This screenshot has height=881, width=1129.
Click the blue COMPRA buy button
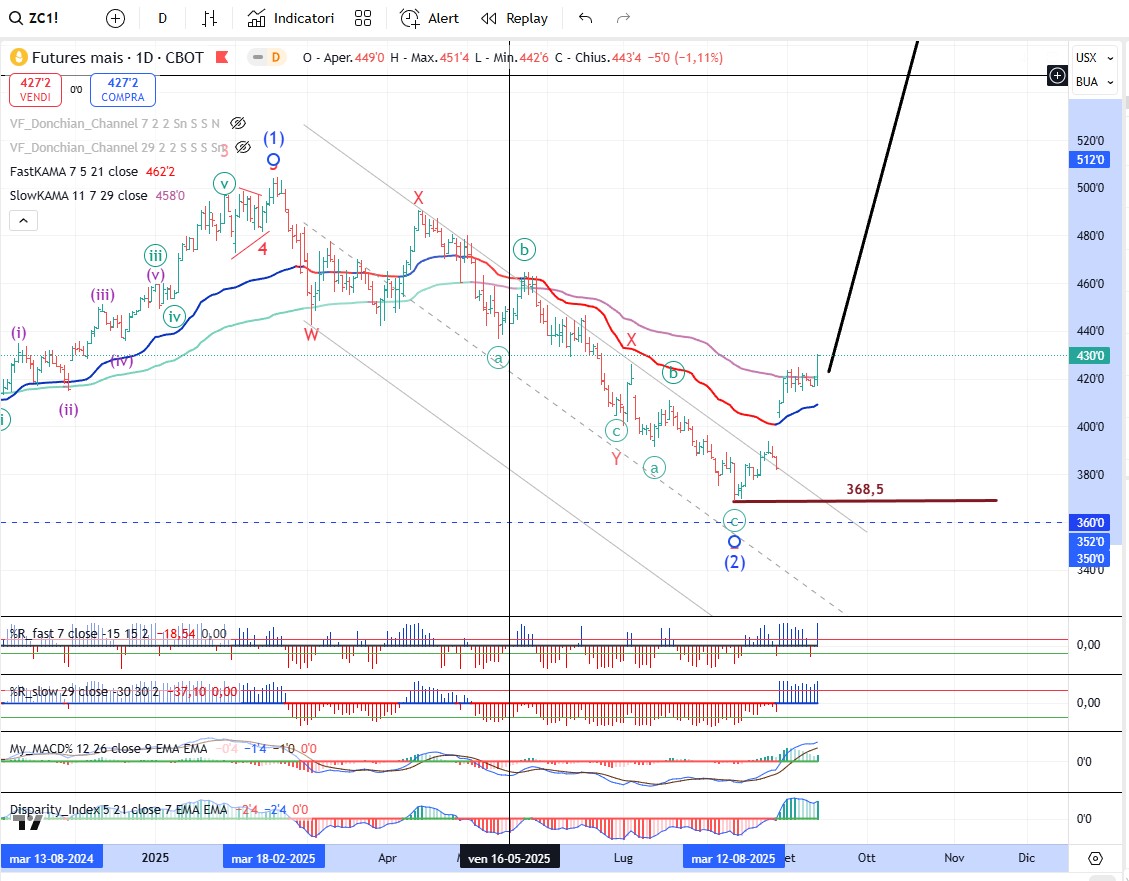[122, 90]
